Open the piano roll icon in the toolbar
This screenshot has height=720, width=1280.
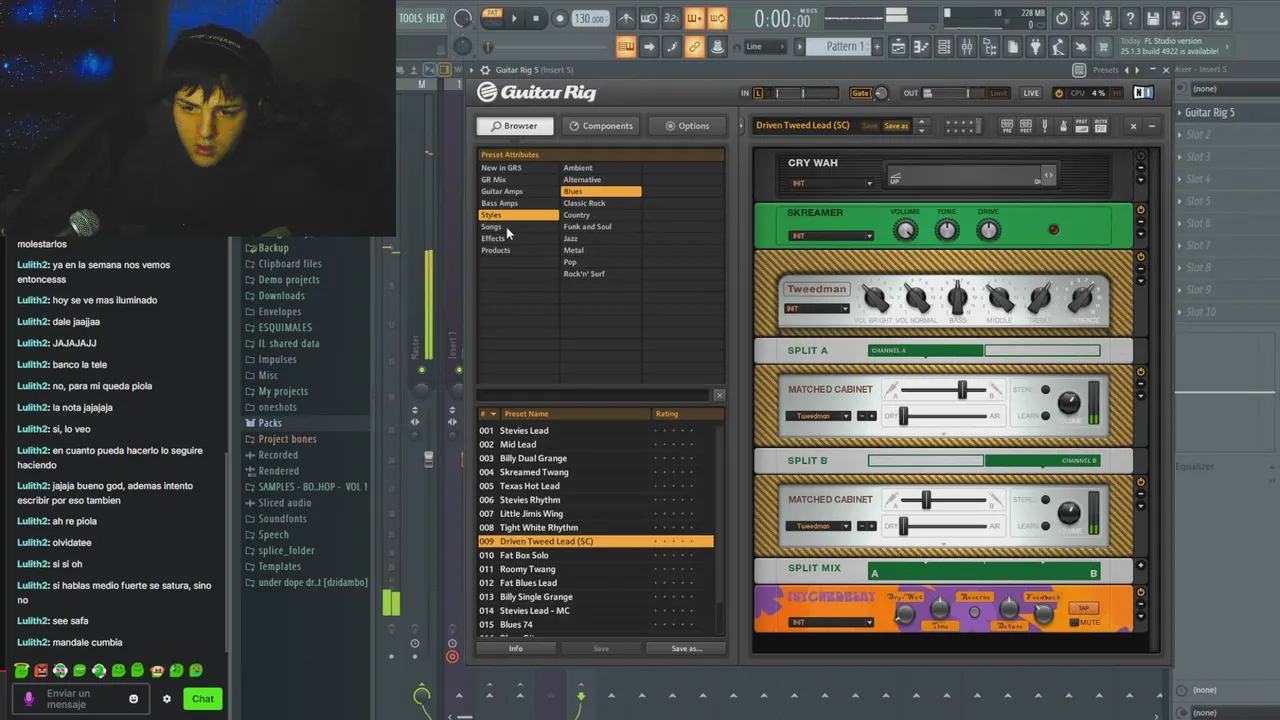click(x=921, y=47)
